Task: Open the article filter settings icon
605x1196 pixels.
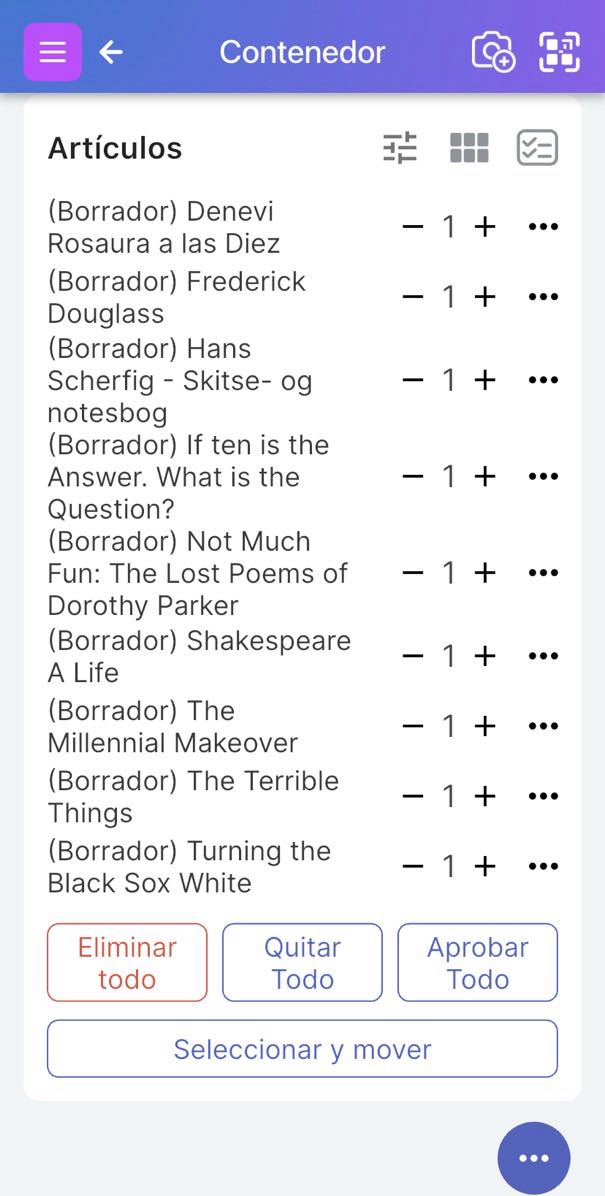Action: pyautogui.click(x=400, y=148)
